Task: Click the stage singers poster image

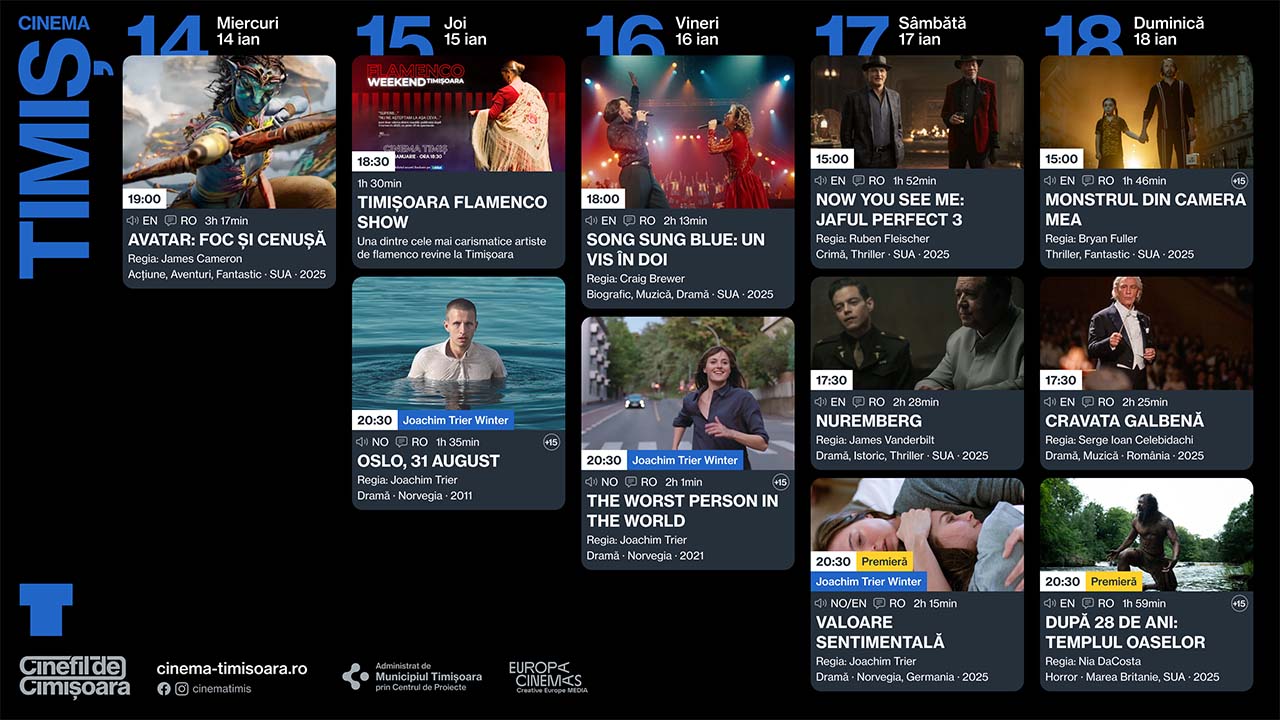Action: [x=688, y=132]
